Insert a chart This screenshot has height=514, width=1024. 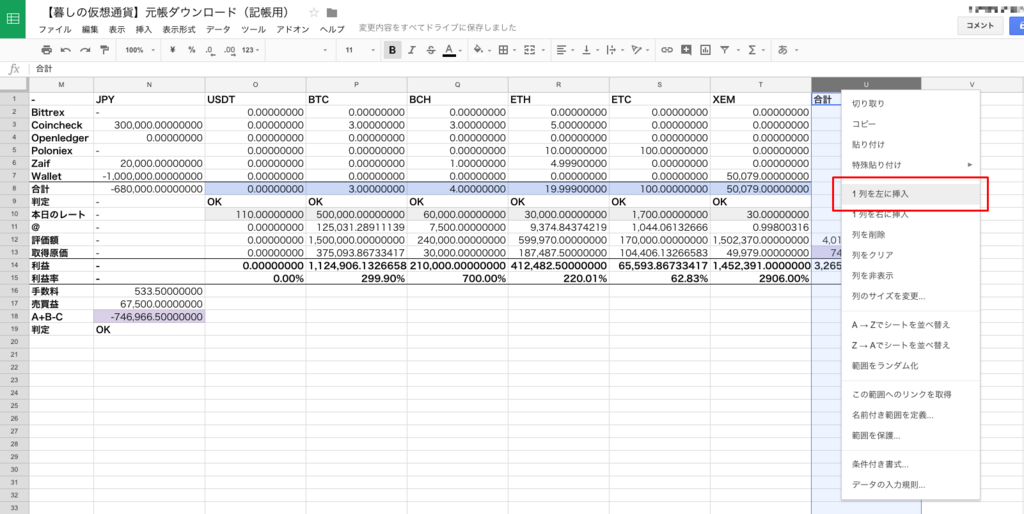[705, 50]
